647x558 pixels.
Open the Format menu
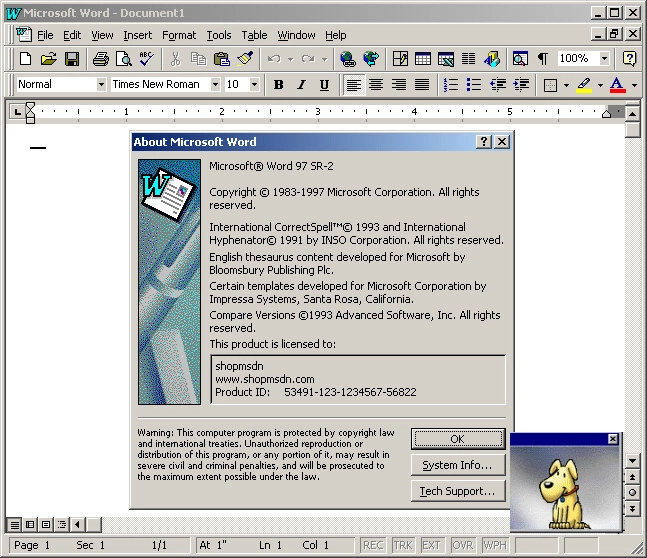coord(179,35)
